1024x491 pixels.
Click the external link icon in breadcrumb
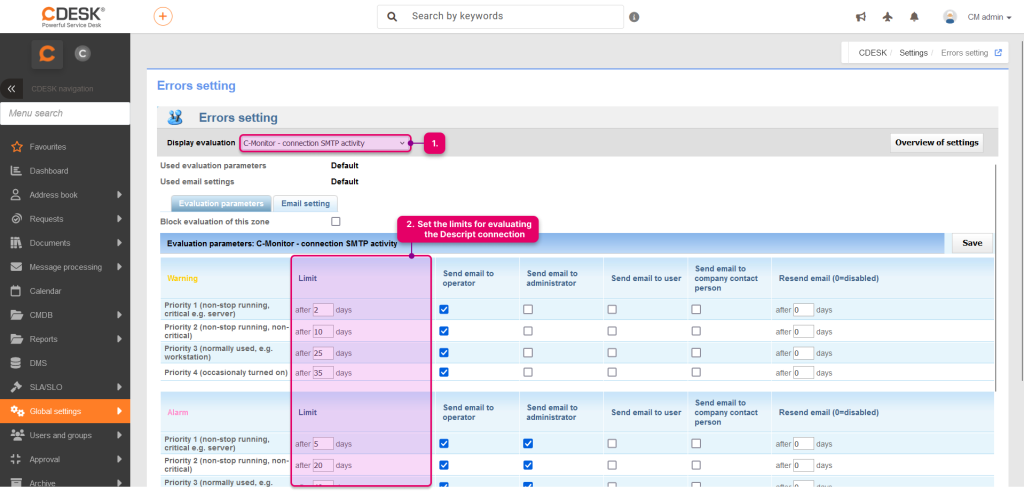click(x=998, y=53)
